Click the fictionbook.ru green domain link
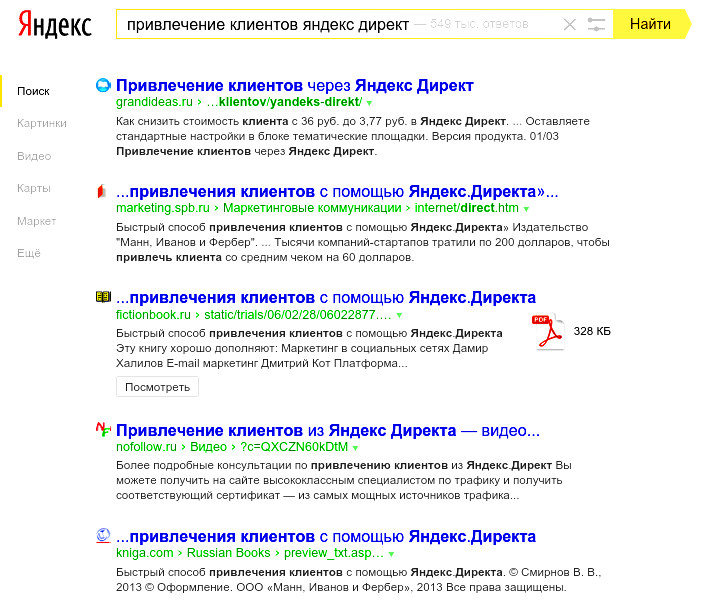 (x=153, y=315)
